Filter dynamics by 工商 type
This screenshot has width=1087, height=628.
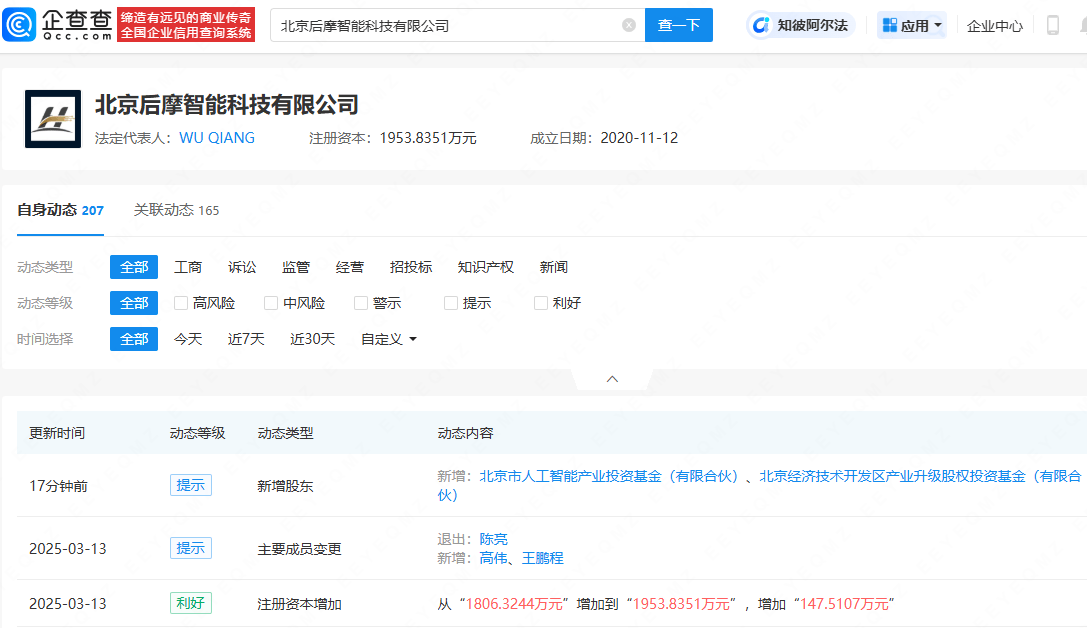[188, 267]
